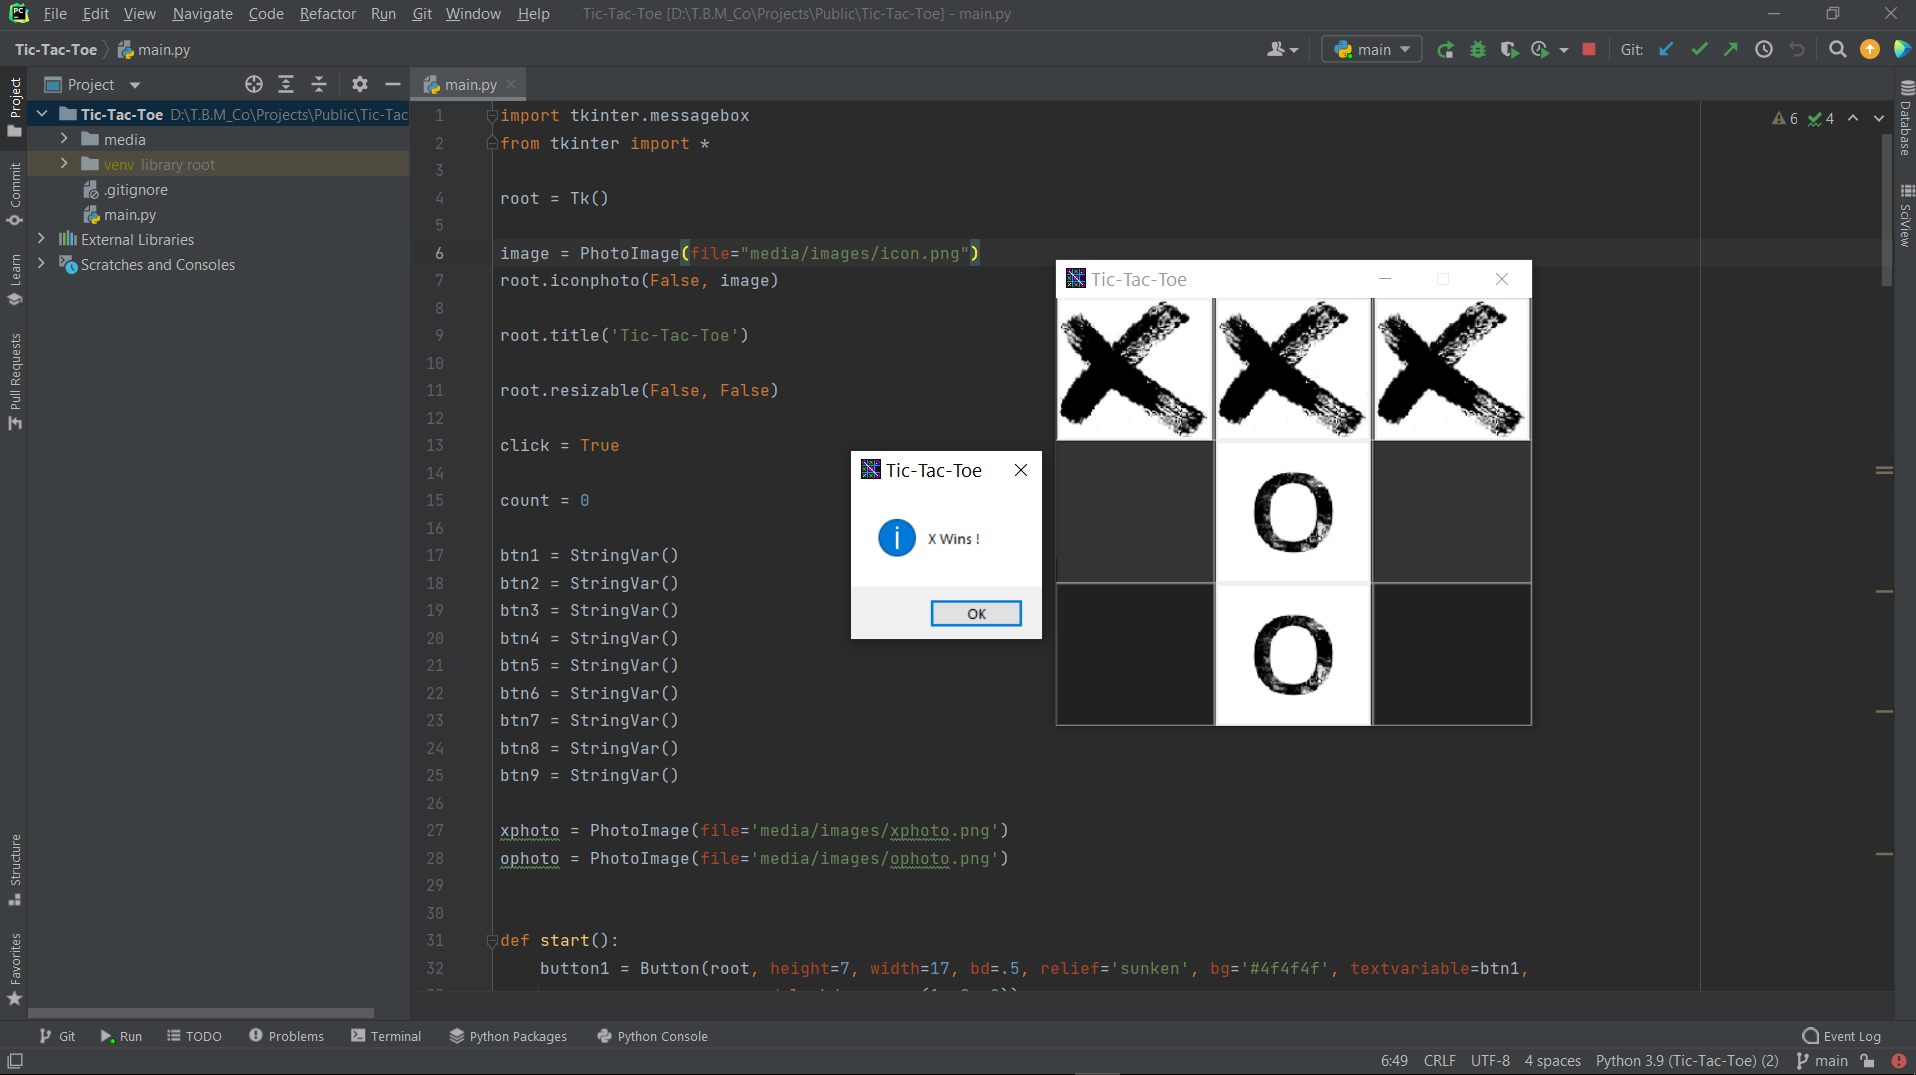Open the Terminal tool window
Image resolution: width=1916 pixels, height=1075 pixels.
[385, 1036]
